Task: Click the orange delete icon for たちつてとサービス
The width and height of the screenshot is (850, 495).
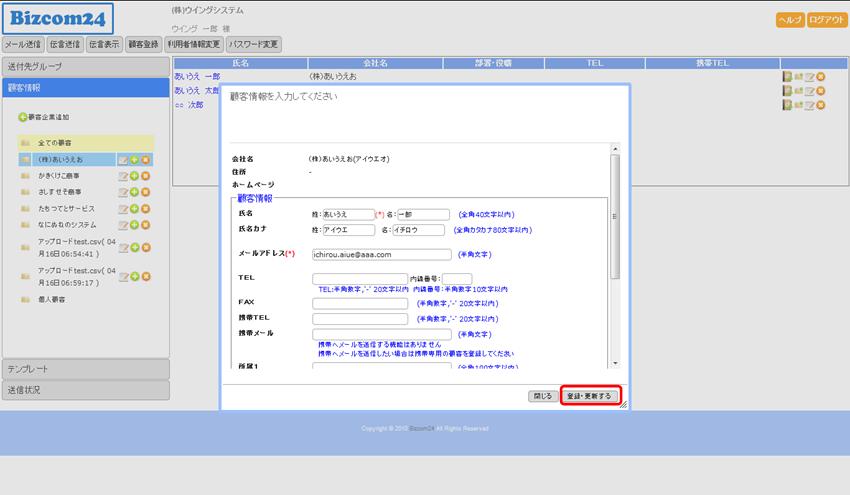Action: pyautogui.click(x=145, y=209)
